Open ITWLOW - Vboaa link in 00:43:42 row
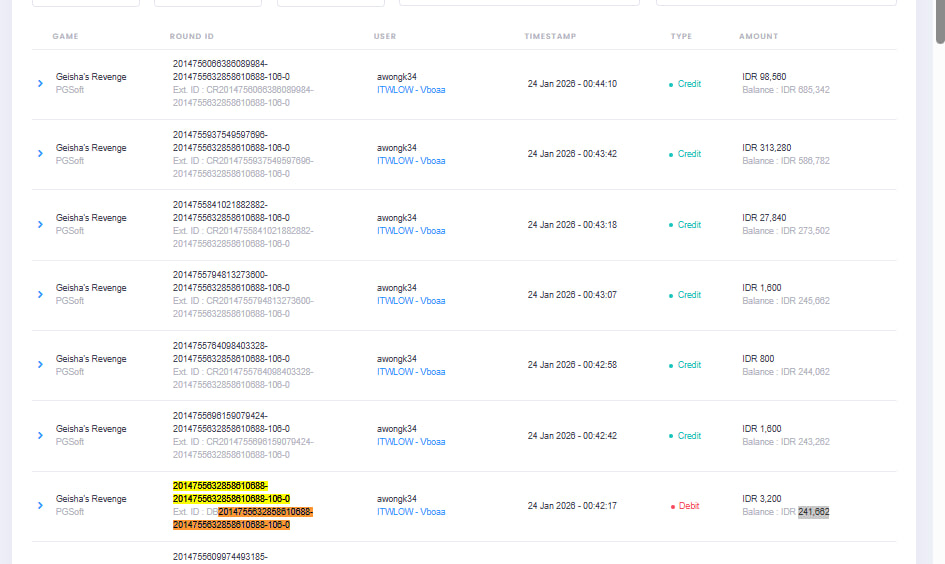 coord(411,161)
